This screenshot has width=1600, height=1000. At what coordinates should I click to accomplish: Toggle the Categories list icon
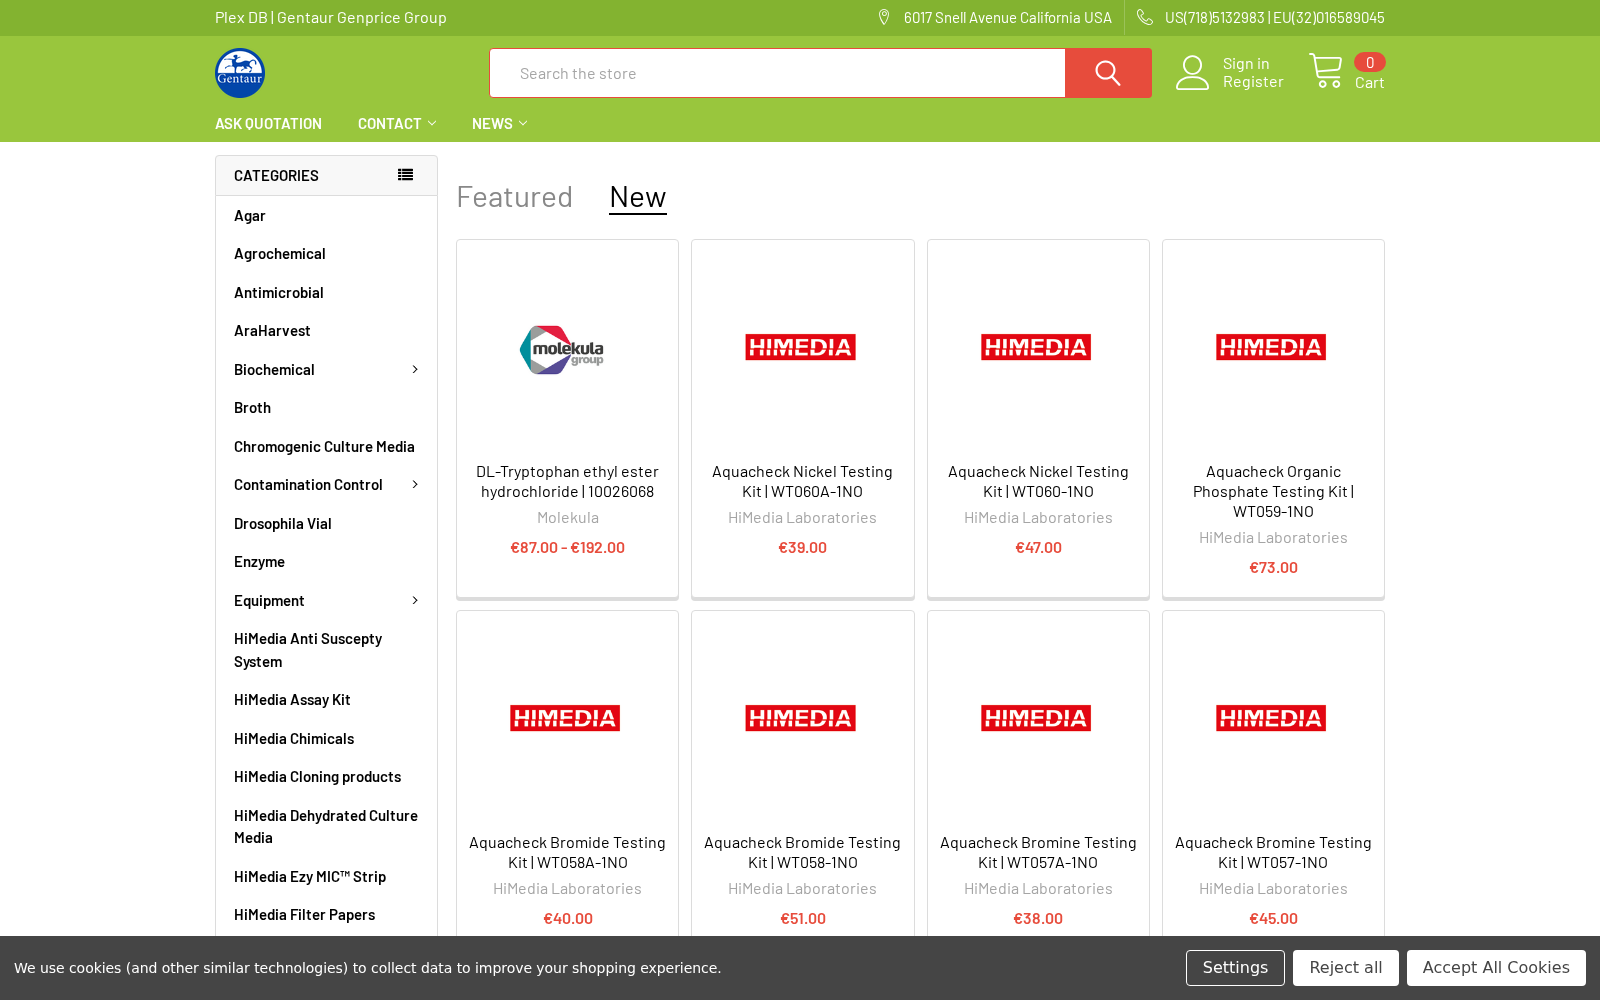coord(405,175)
